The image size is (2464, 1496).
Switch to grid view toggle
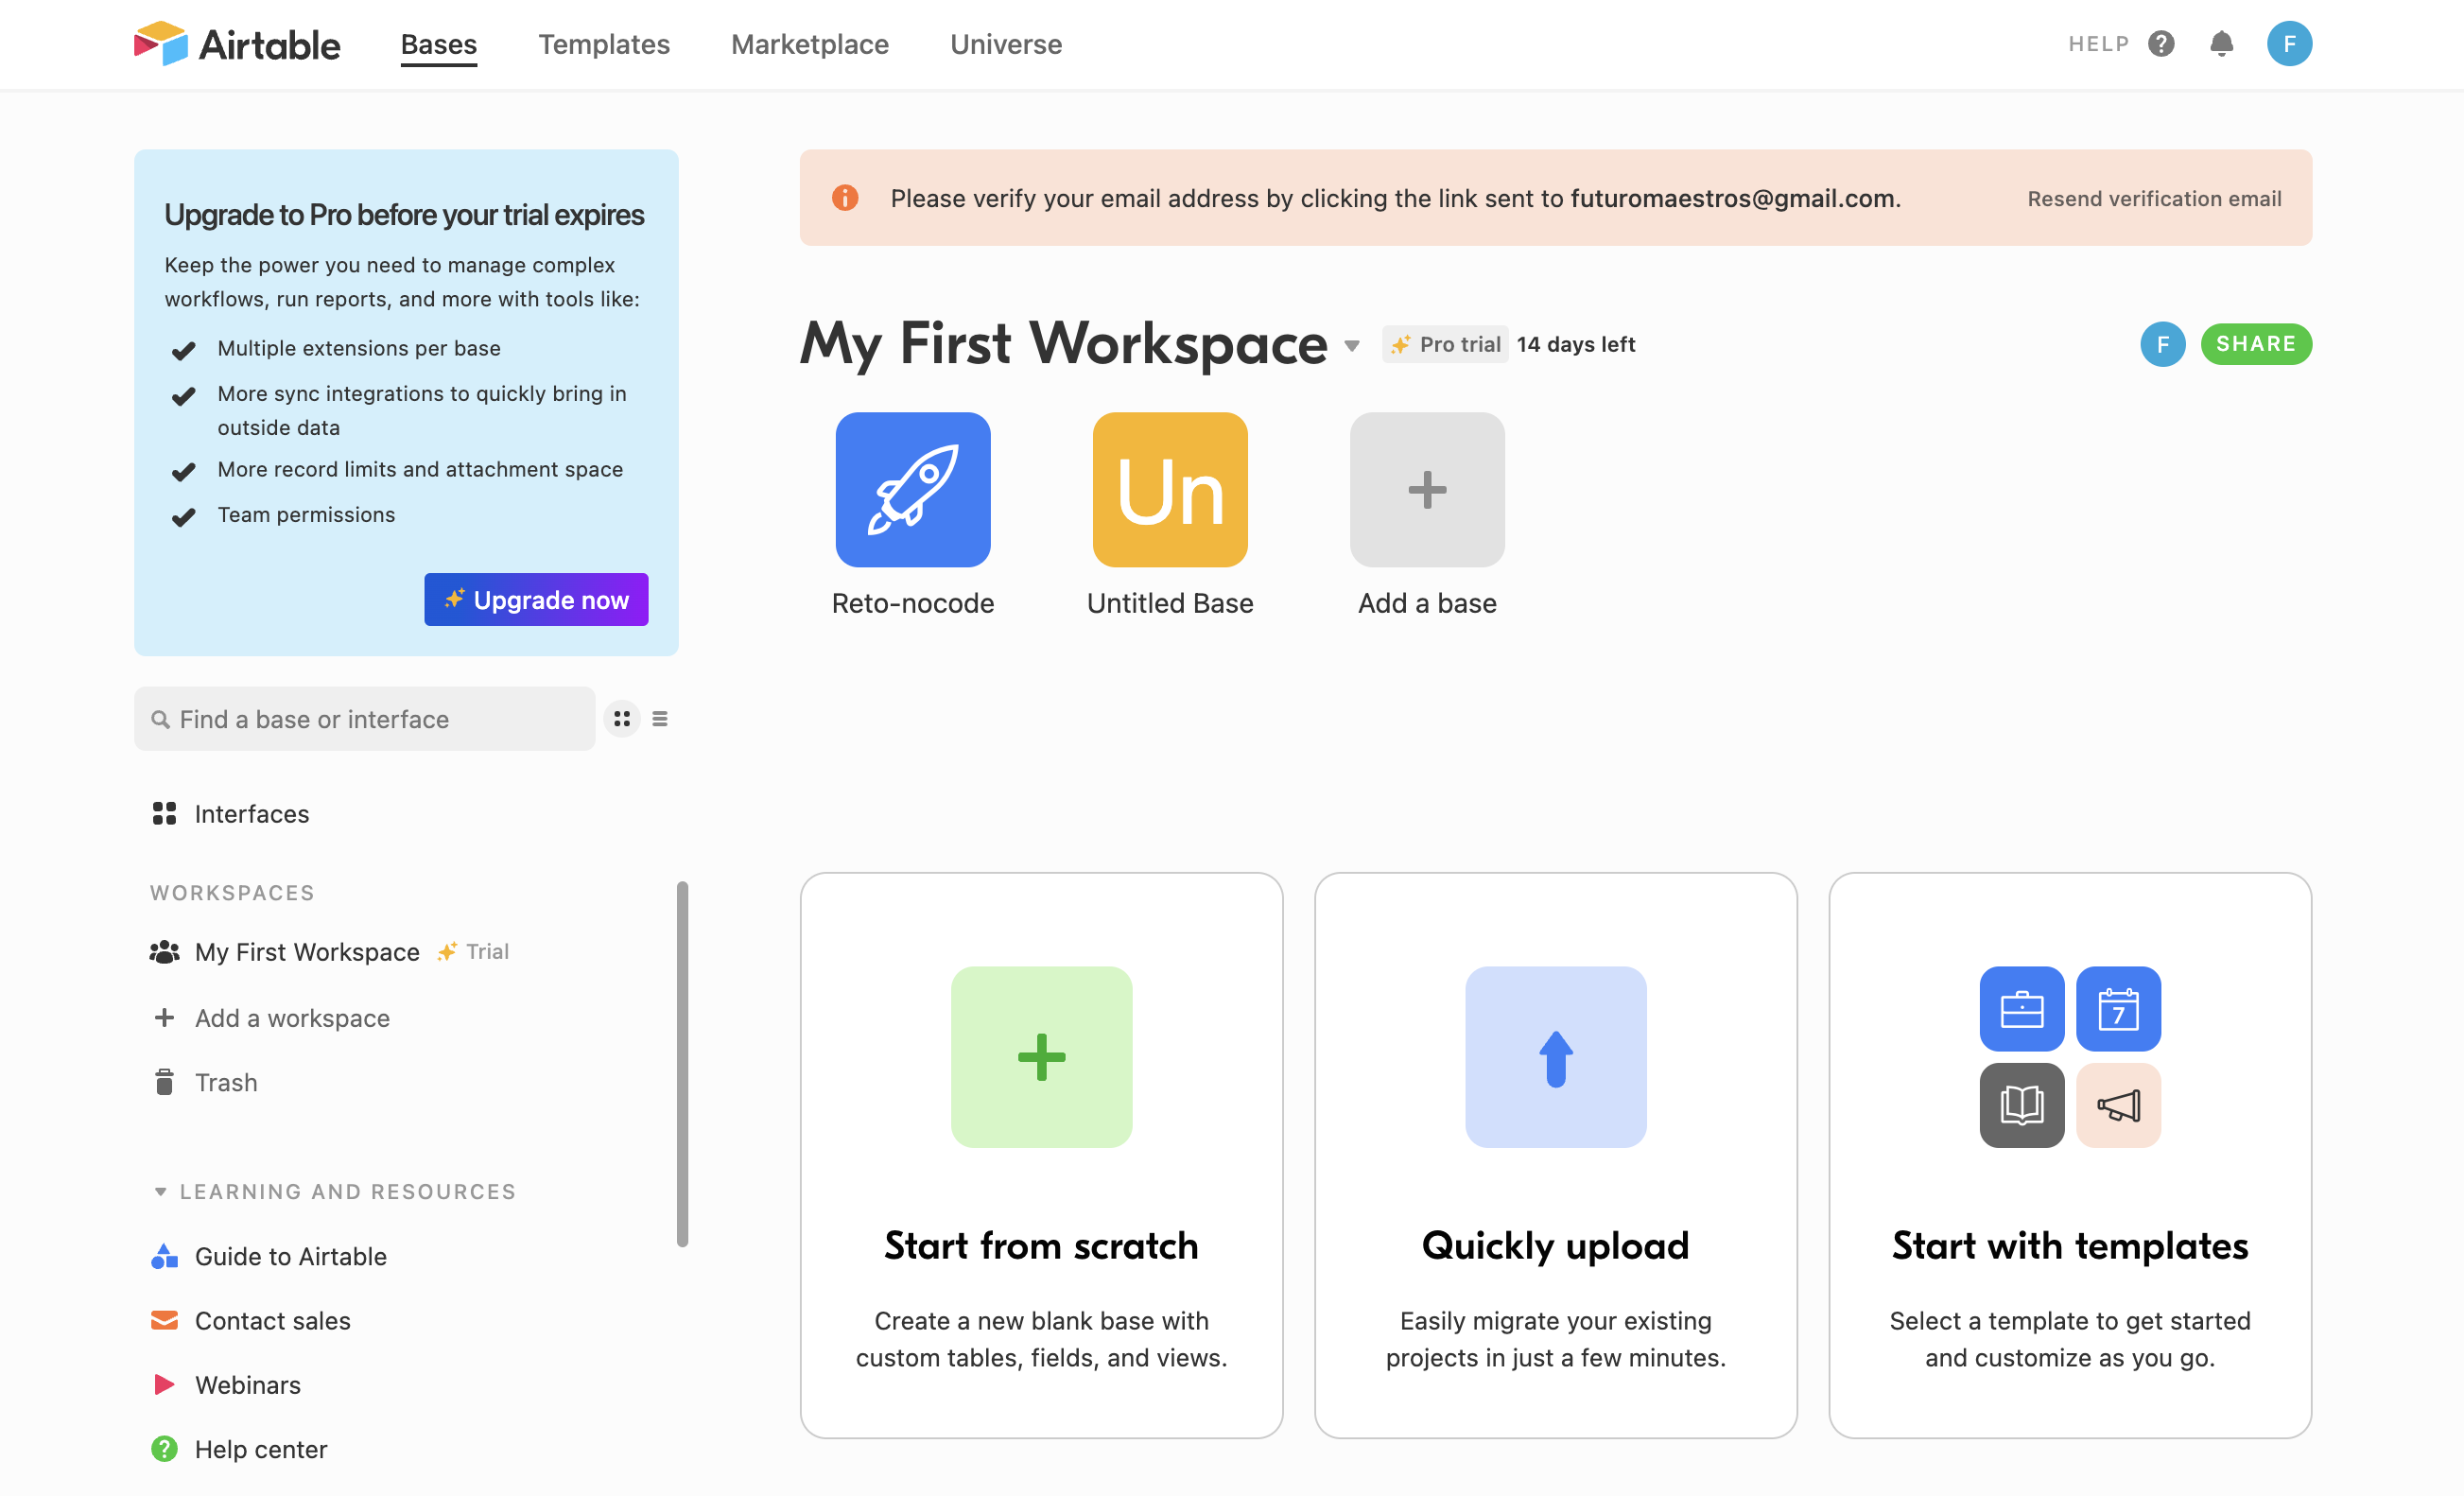coord(622,718)
